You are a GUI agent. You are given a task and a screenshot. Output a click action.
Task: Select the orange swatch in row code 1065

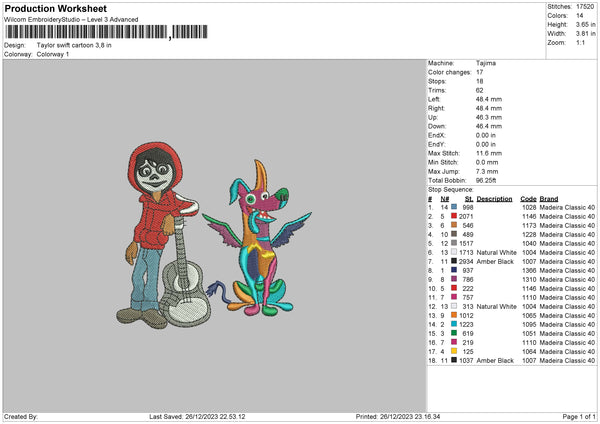point(454,315)
